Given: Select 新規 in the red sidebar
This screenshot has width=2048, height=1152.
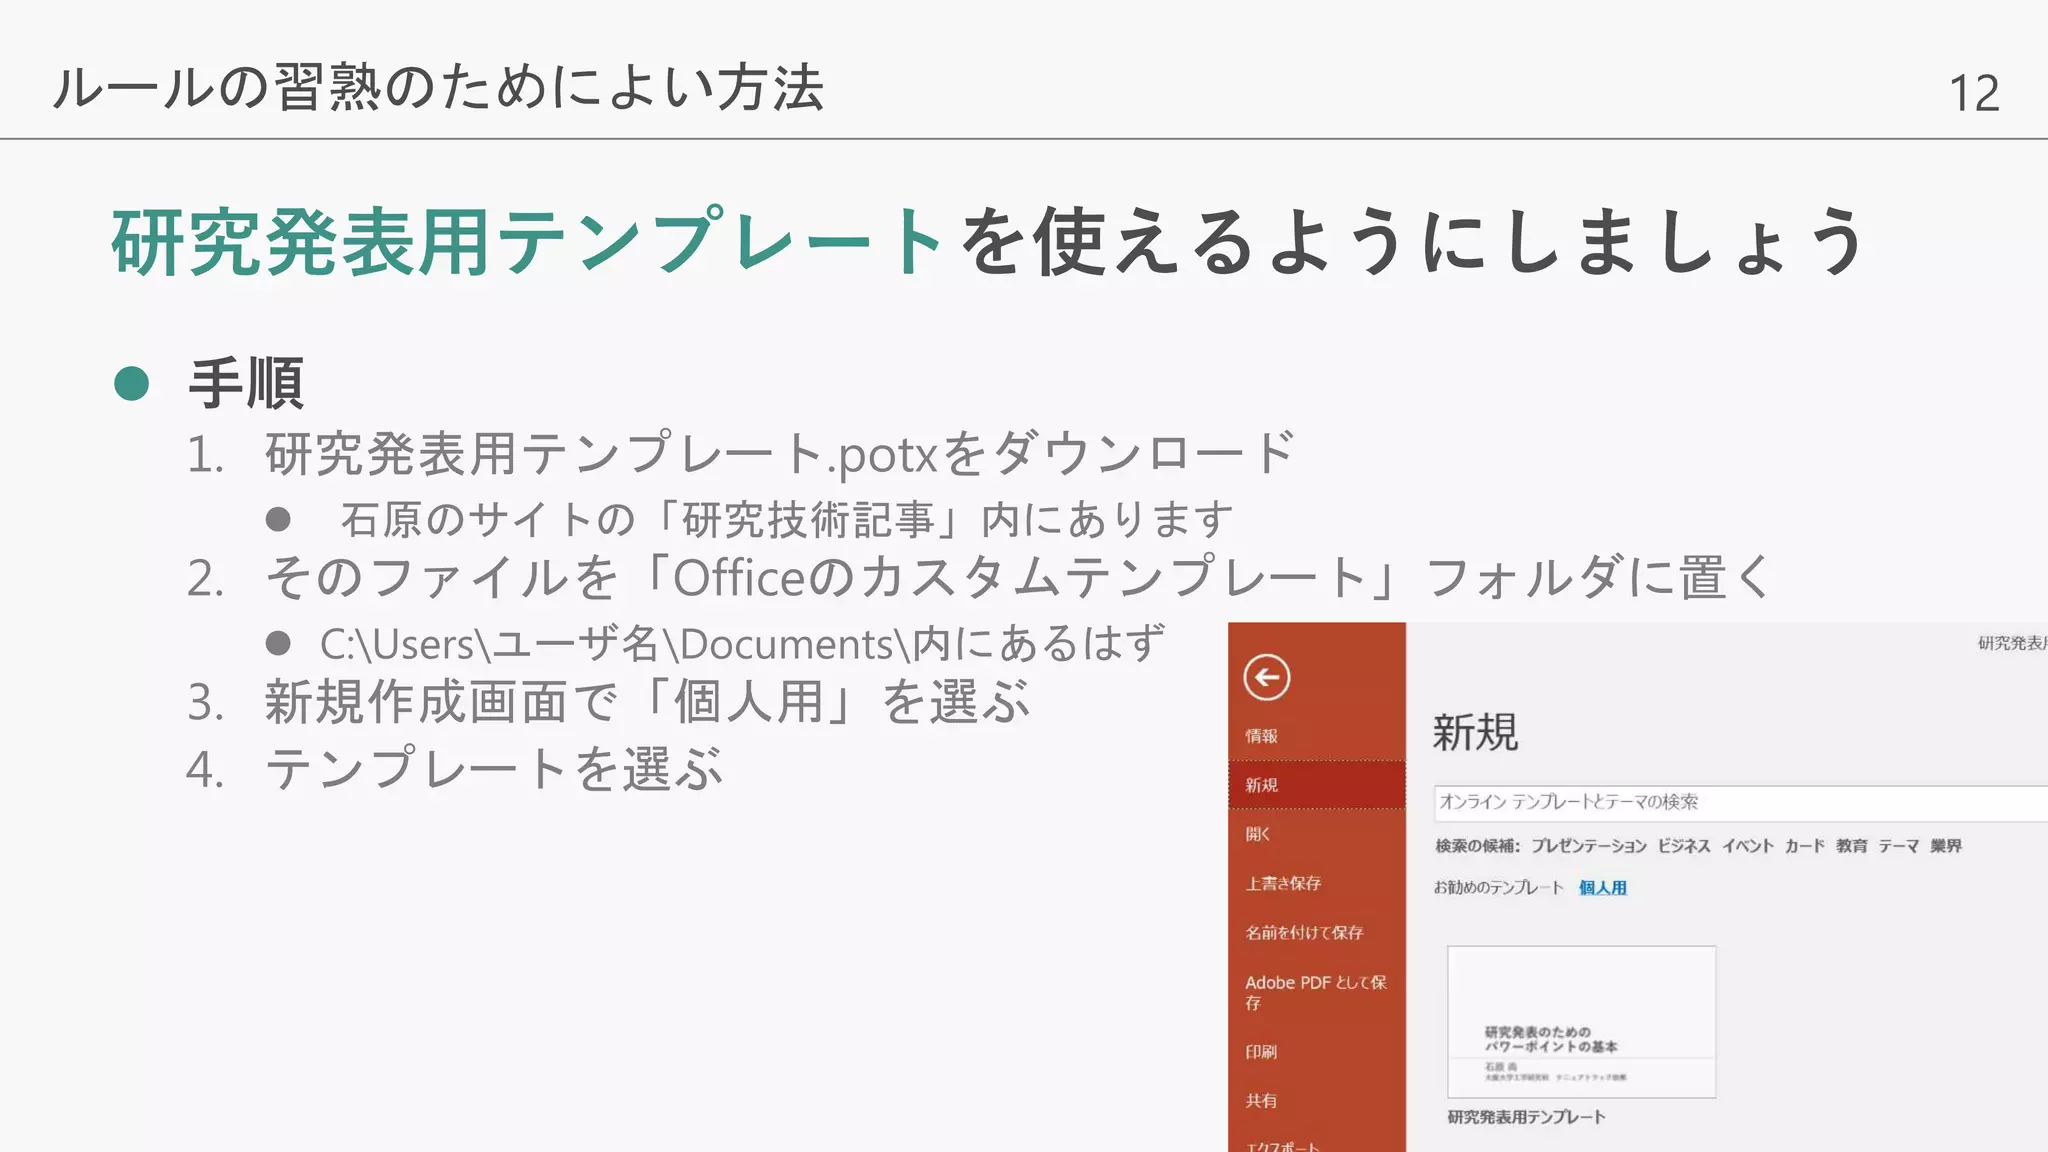Looking at the screenshot, I should pos(1317,785).
